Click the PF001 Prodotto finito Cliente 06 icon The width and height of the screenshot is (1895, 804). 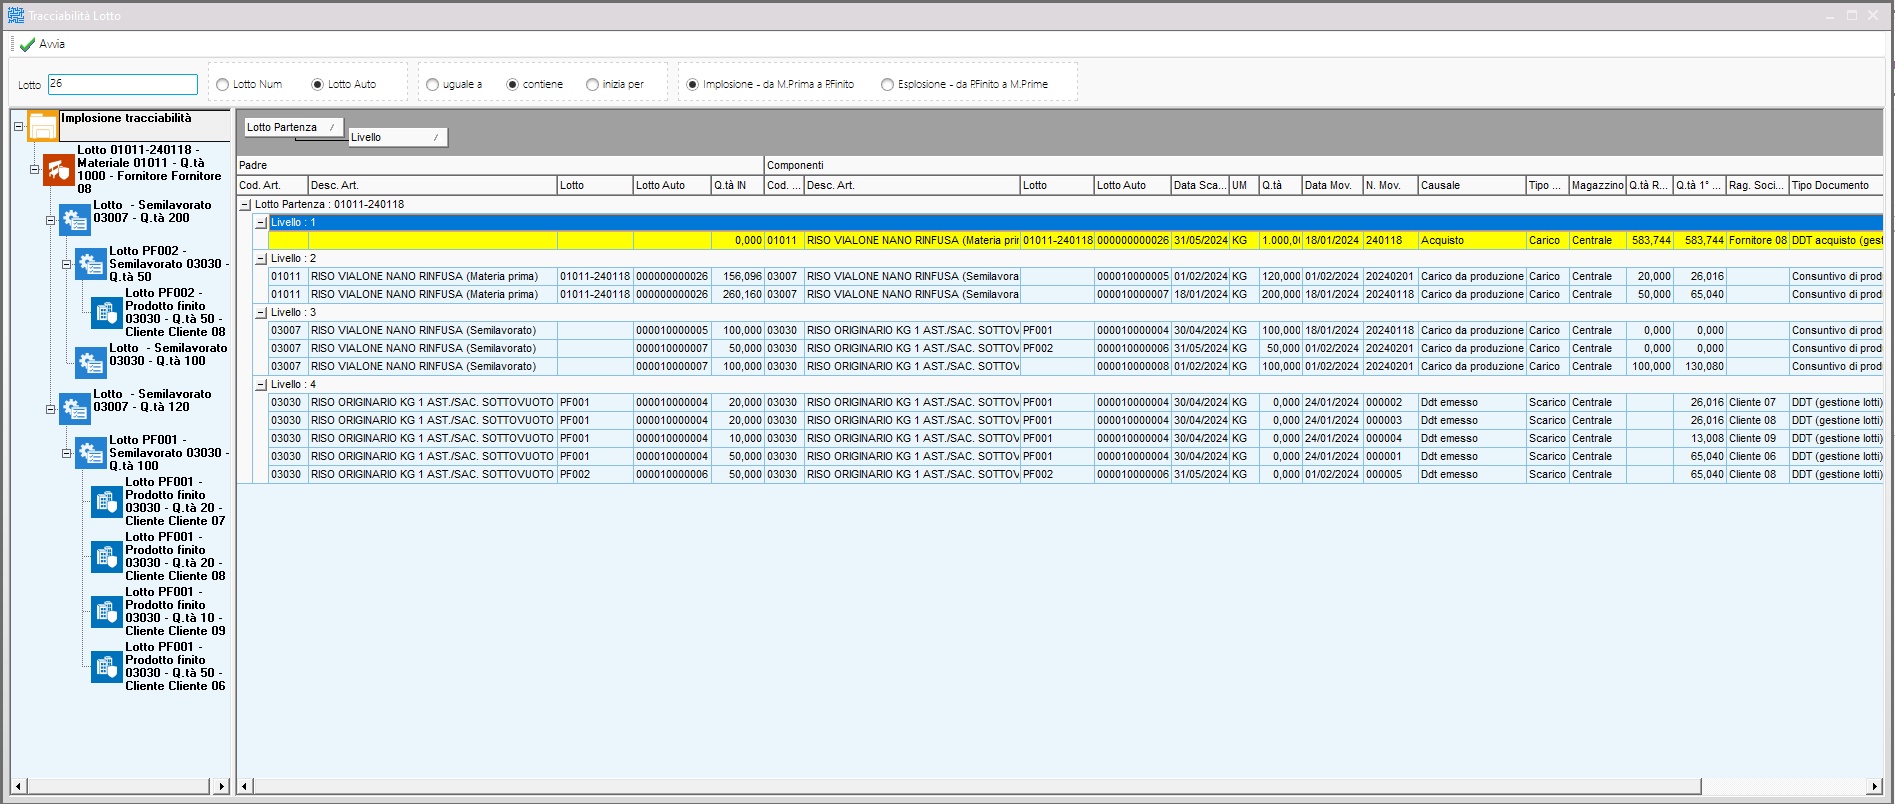107,667
